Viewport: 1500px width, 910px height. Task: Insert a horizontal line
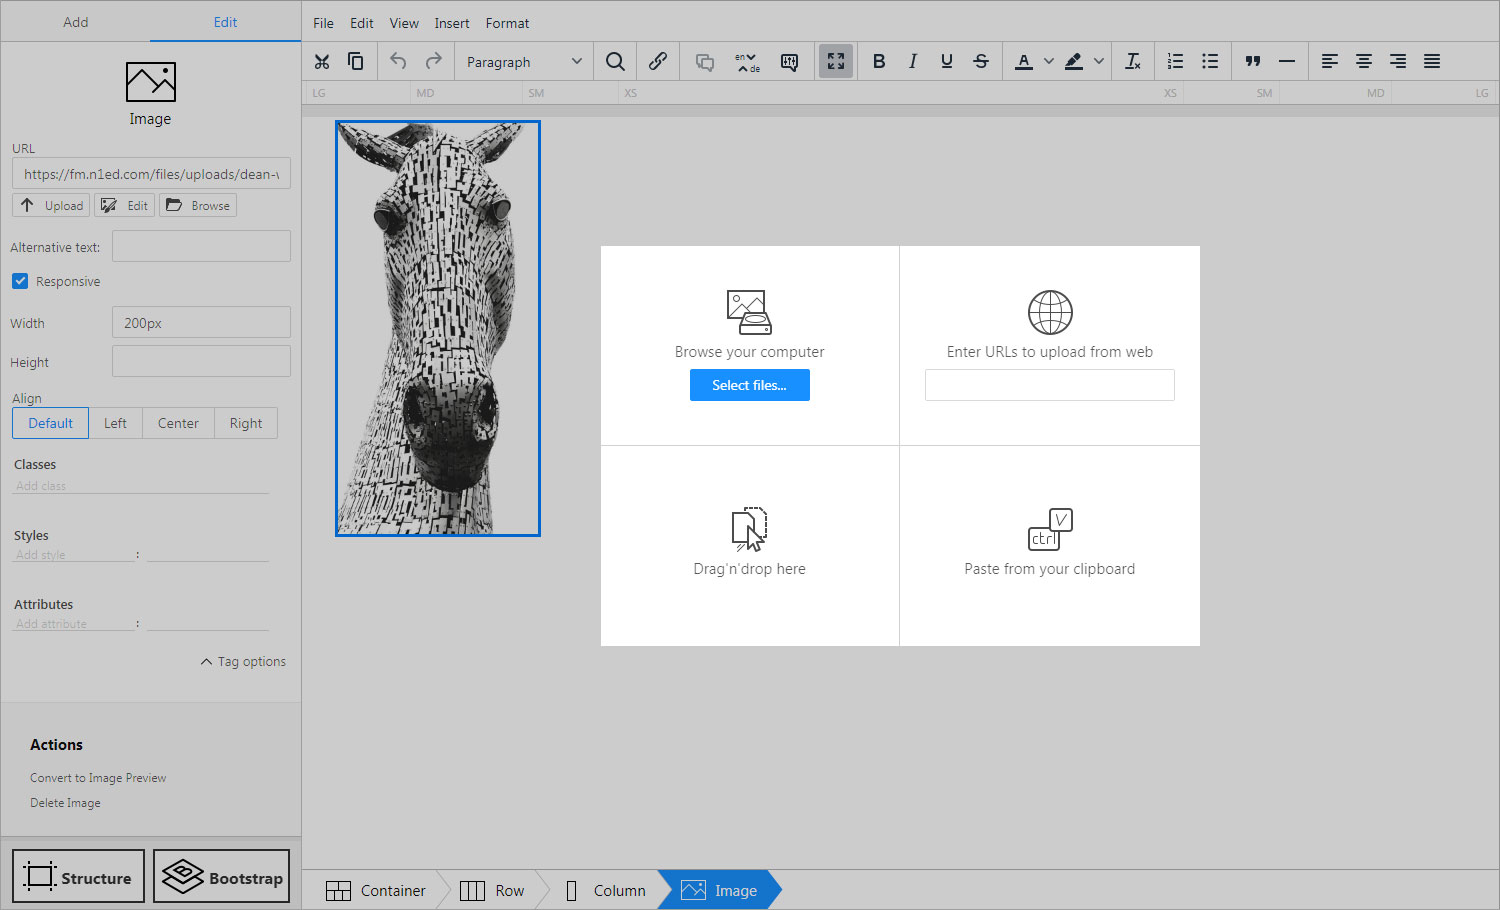coord(1287,62)
